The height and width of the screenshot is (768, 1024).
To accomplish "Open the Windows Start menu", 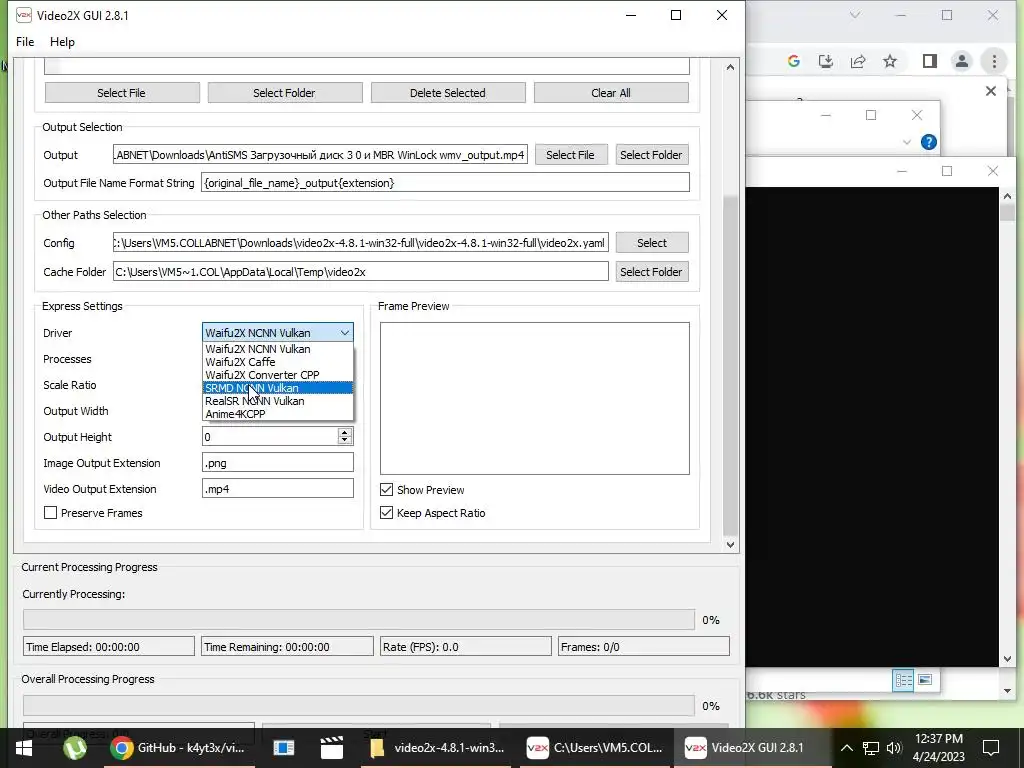I will 24,748.
